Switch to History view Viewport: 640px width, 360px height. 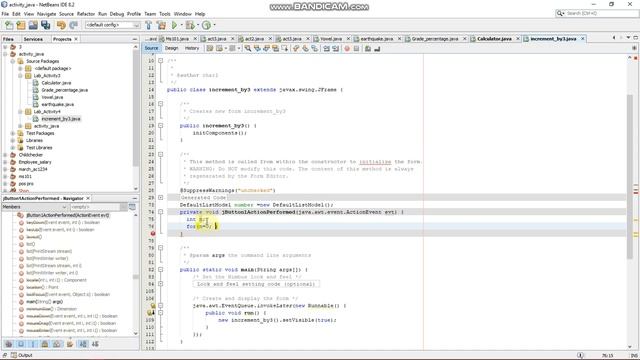(192, 48)
